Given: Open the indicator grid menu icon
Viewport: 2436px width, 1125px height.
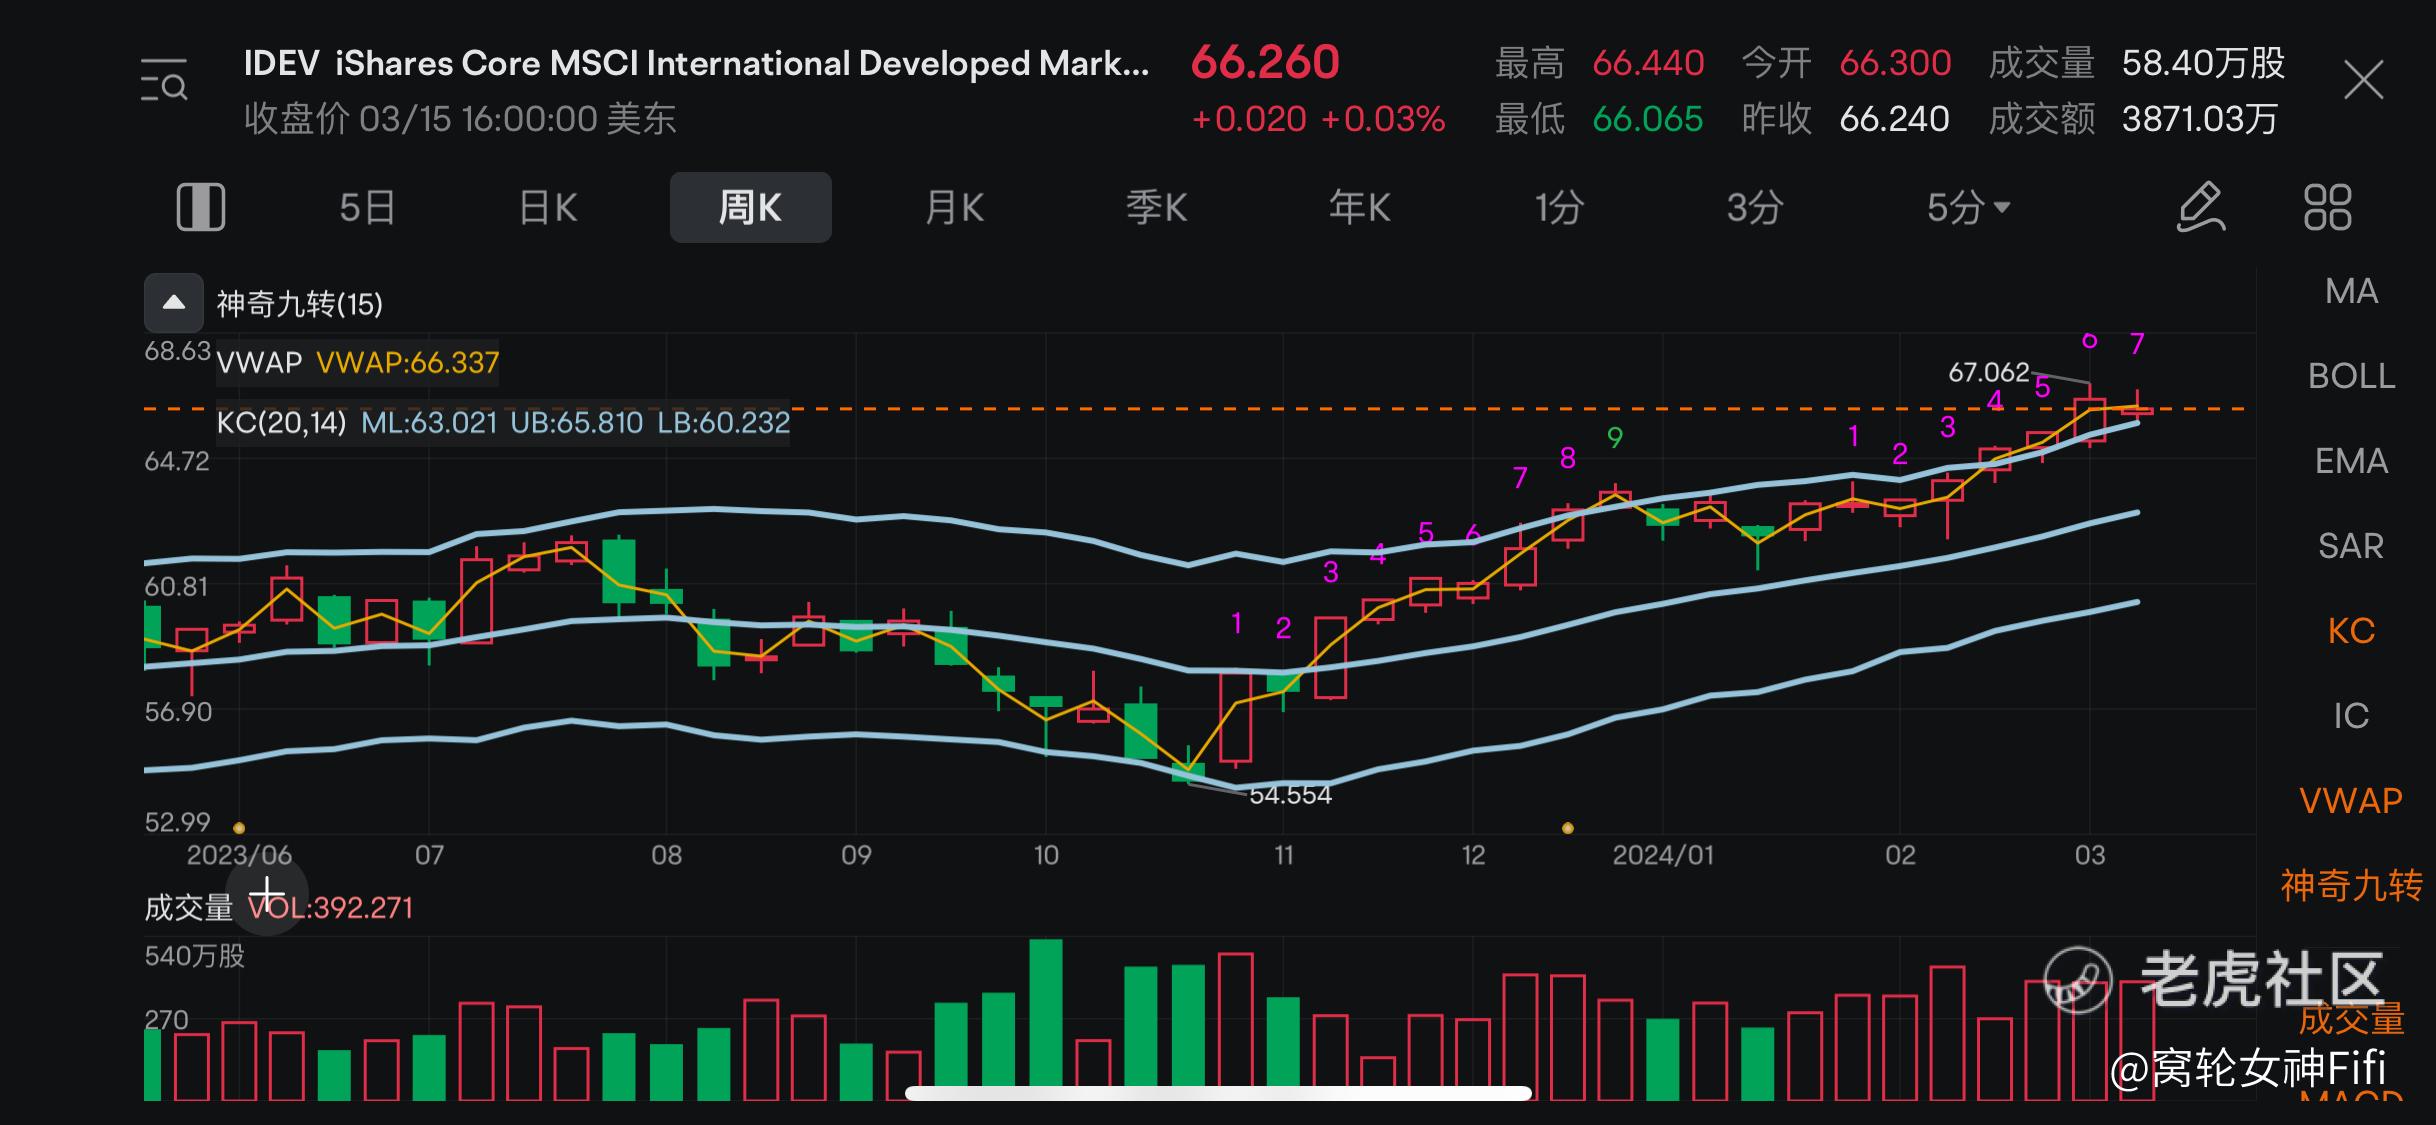Looking at the screenshot, I should click(x=2330, y=207).
